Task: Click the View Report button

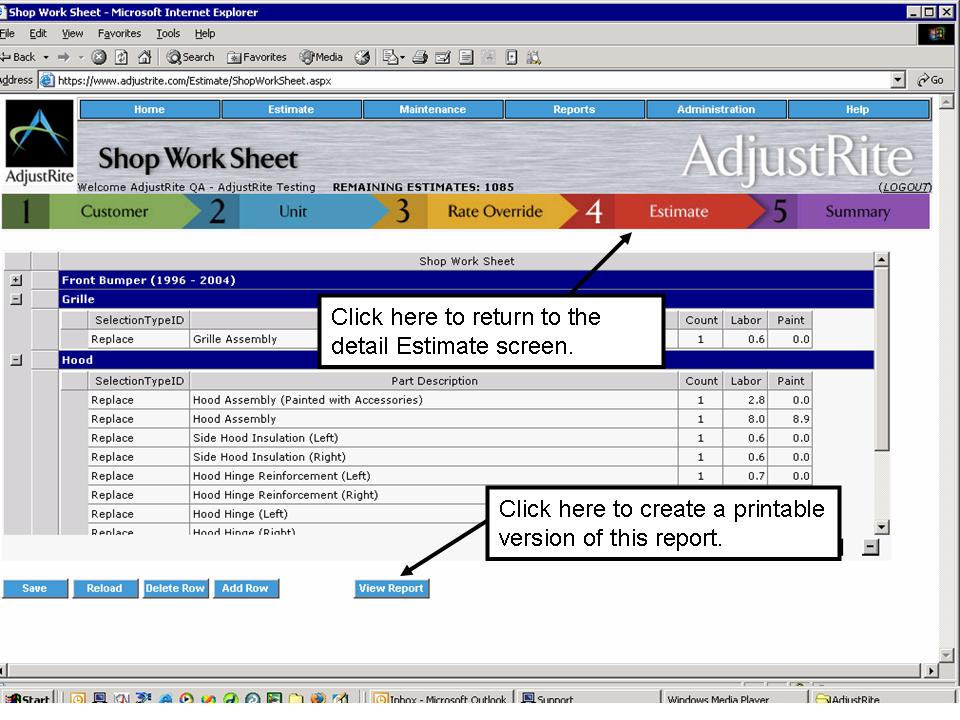Action: 391,588
